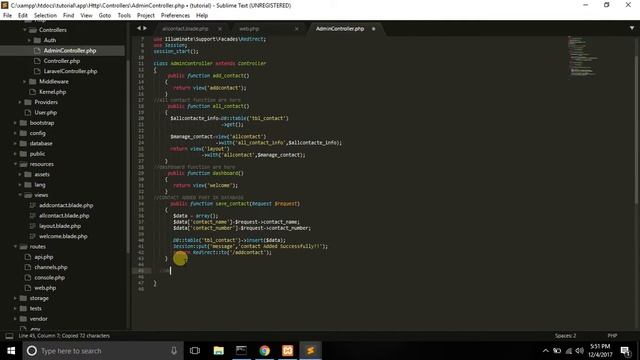Expand the assets folder
Screen dimensions: 640x360
pyautogui.click(x=20, y=174)
